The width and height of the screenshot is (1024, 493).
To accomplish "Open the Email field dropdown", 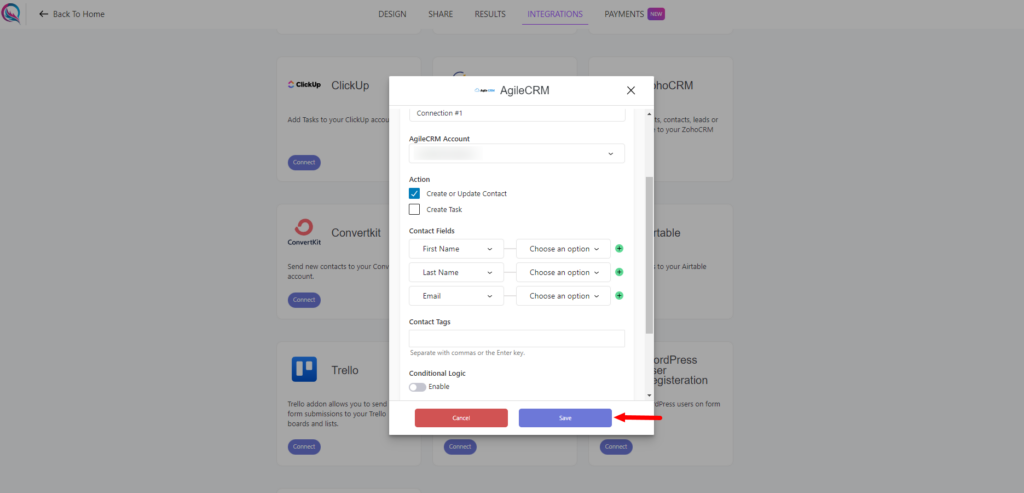I will click(x=456, y=296).
